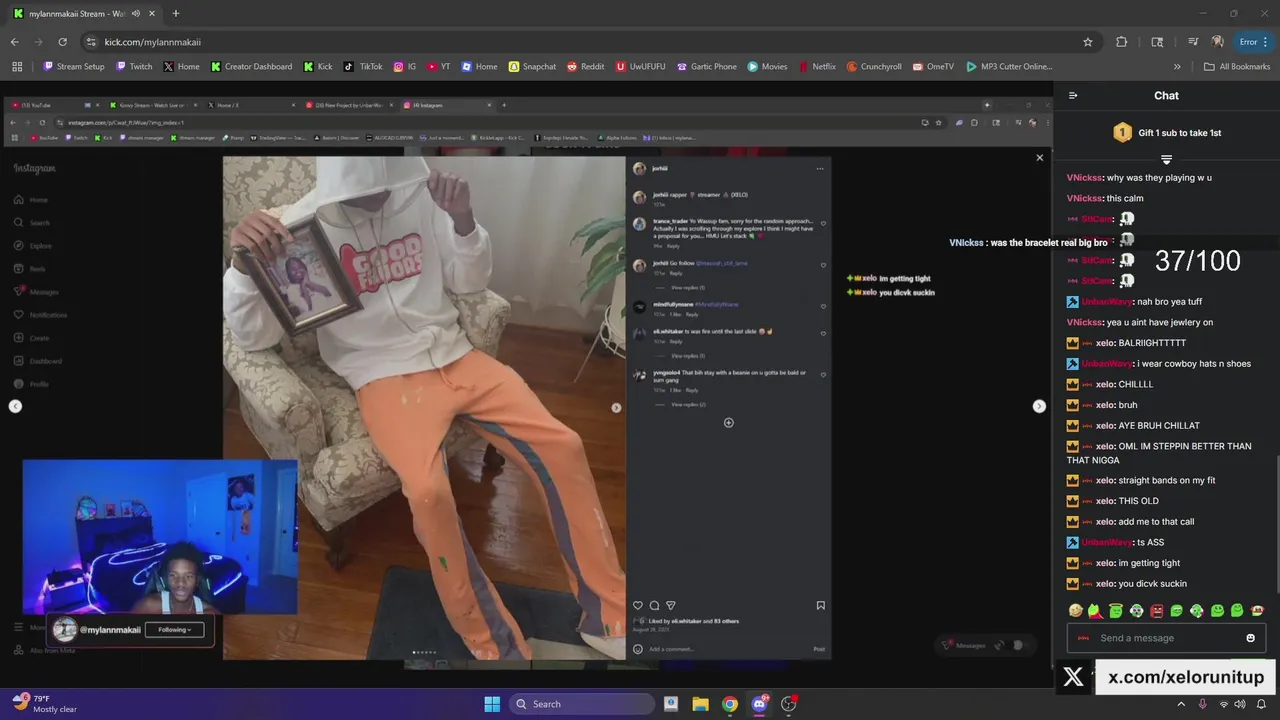Like the Instagram post heart icon
1280x720 pixels.
pyautogui.click(x=638, y=605)
